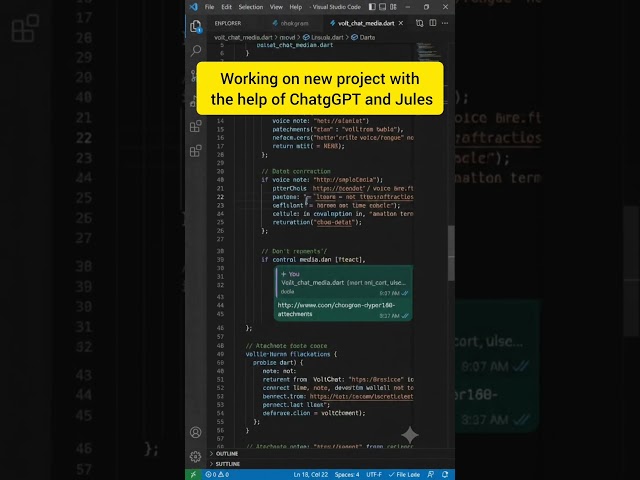The image size is (640, 480).
Task: Open the View menu
Action: point(276,7)
